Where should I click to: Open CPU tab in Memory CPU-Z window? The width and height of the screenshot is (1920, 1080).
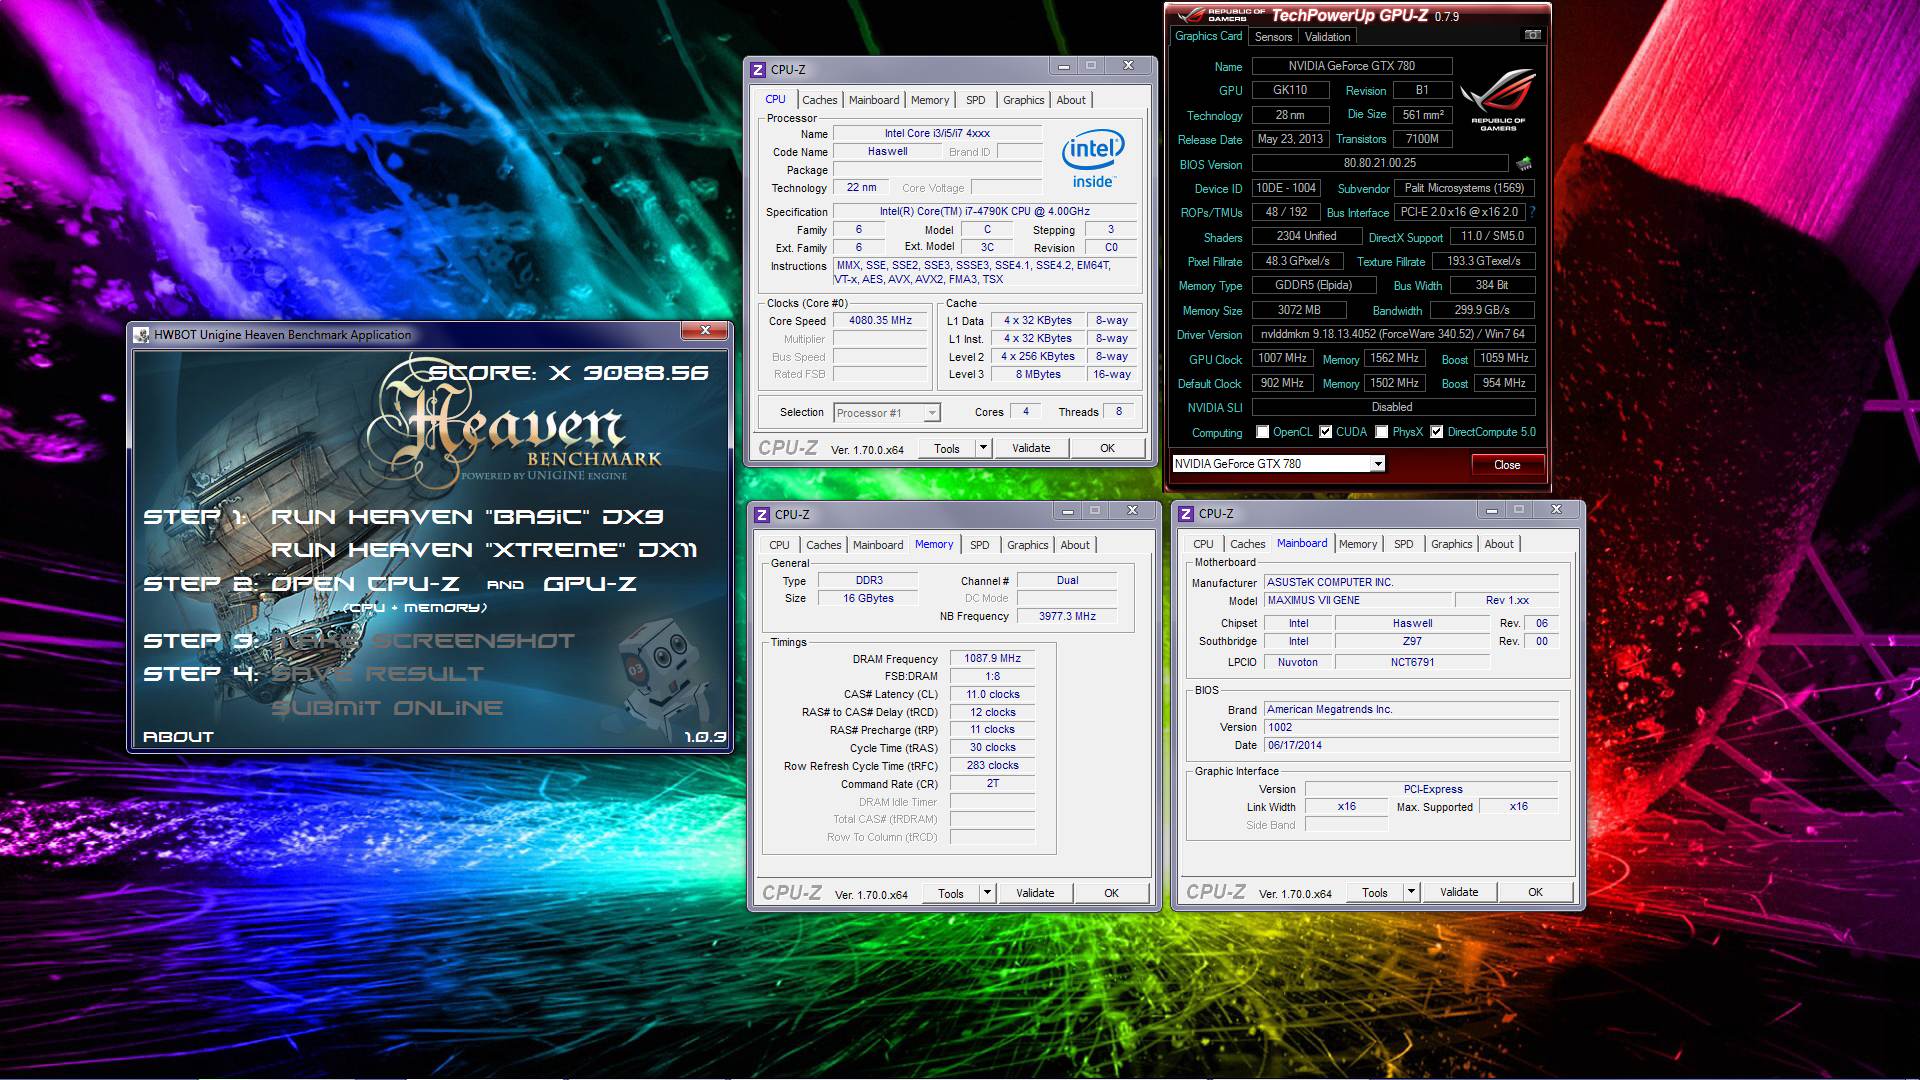779,545
